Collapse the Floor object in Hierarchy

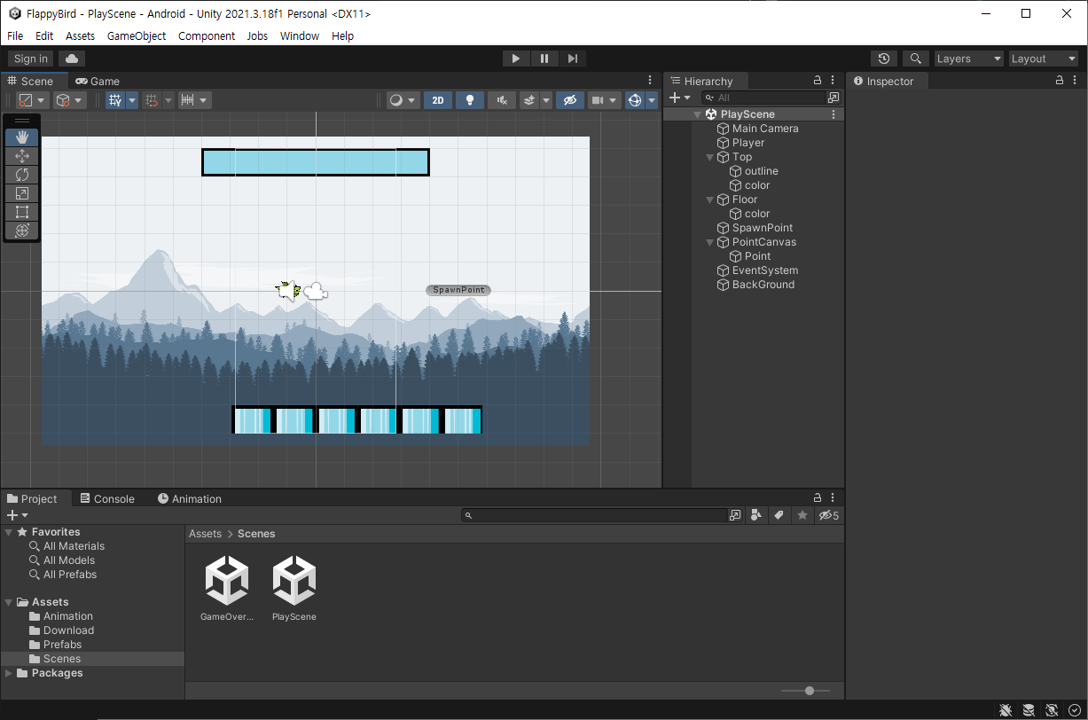tap(710, 200)
